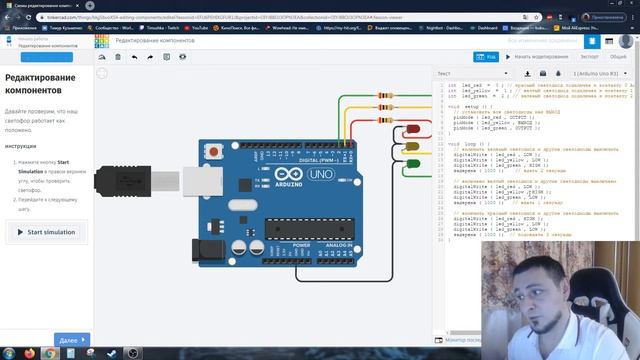Open the lessons panel phone icon
Image resolution: width=640 pixels, height=360 pixels.
click(9, 41)
